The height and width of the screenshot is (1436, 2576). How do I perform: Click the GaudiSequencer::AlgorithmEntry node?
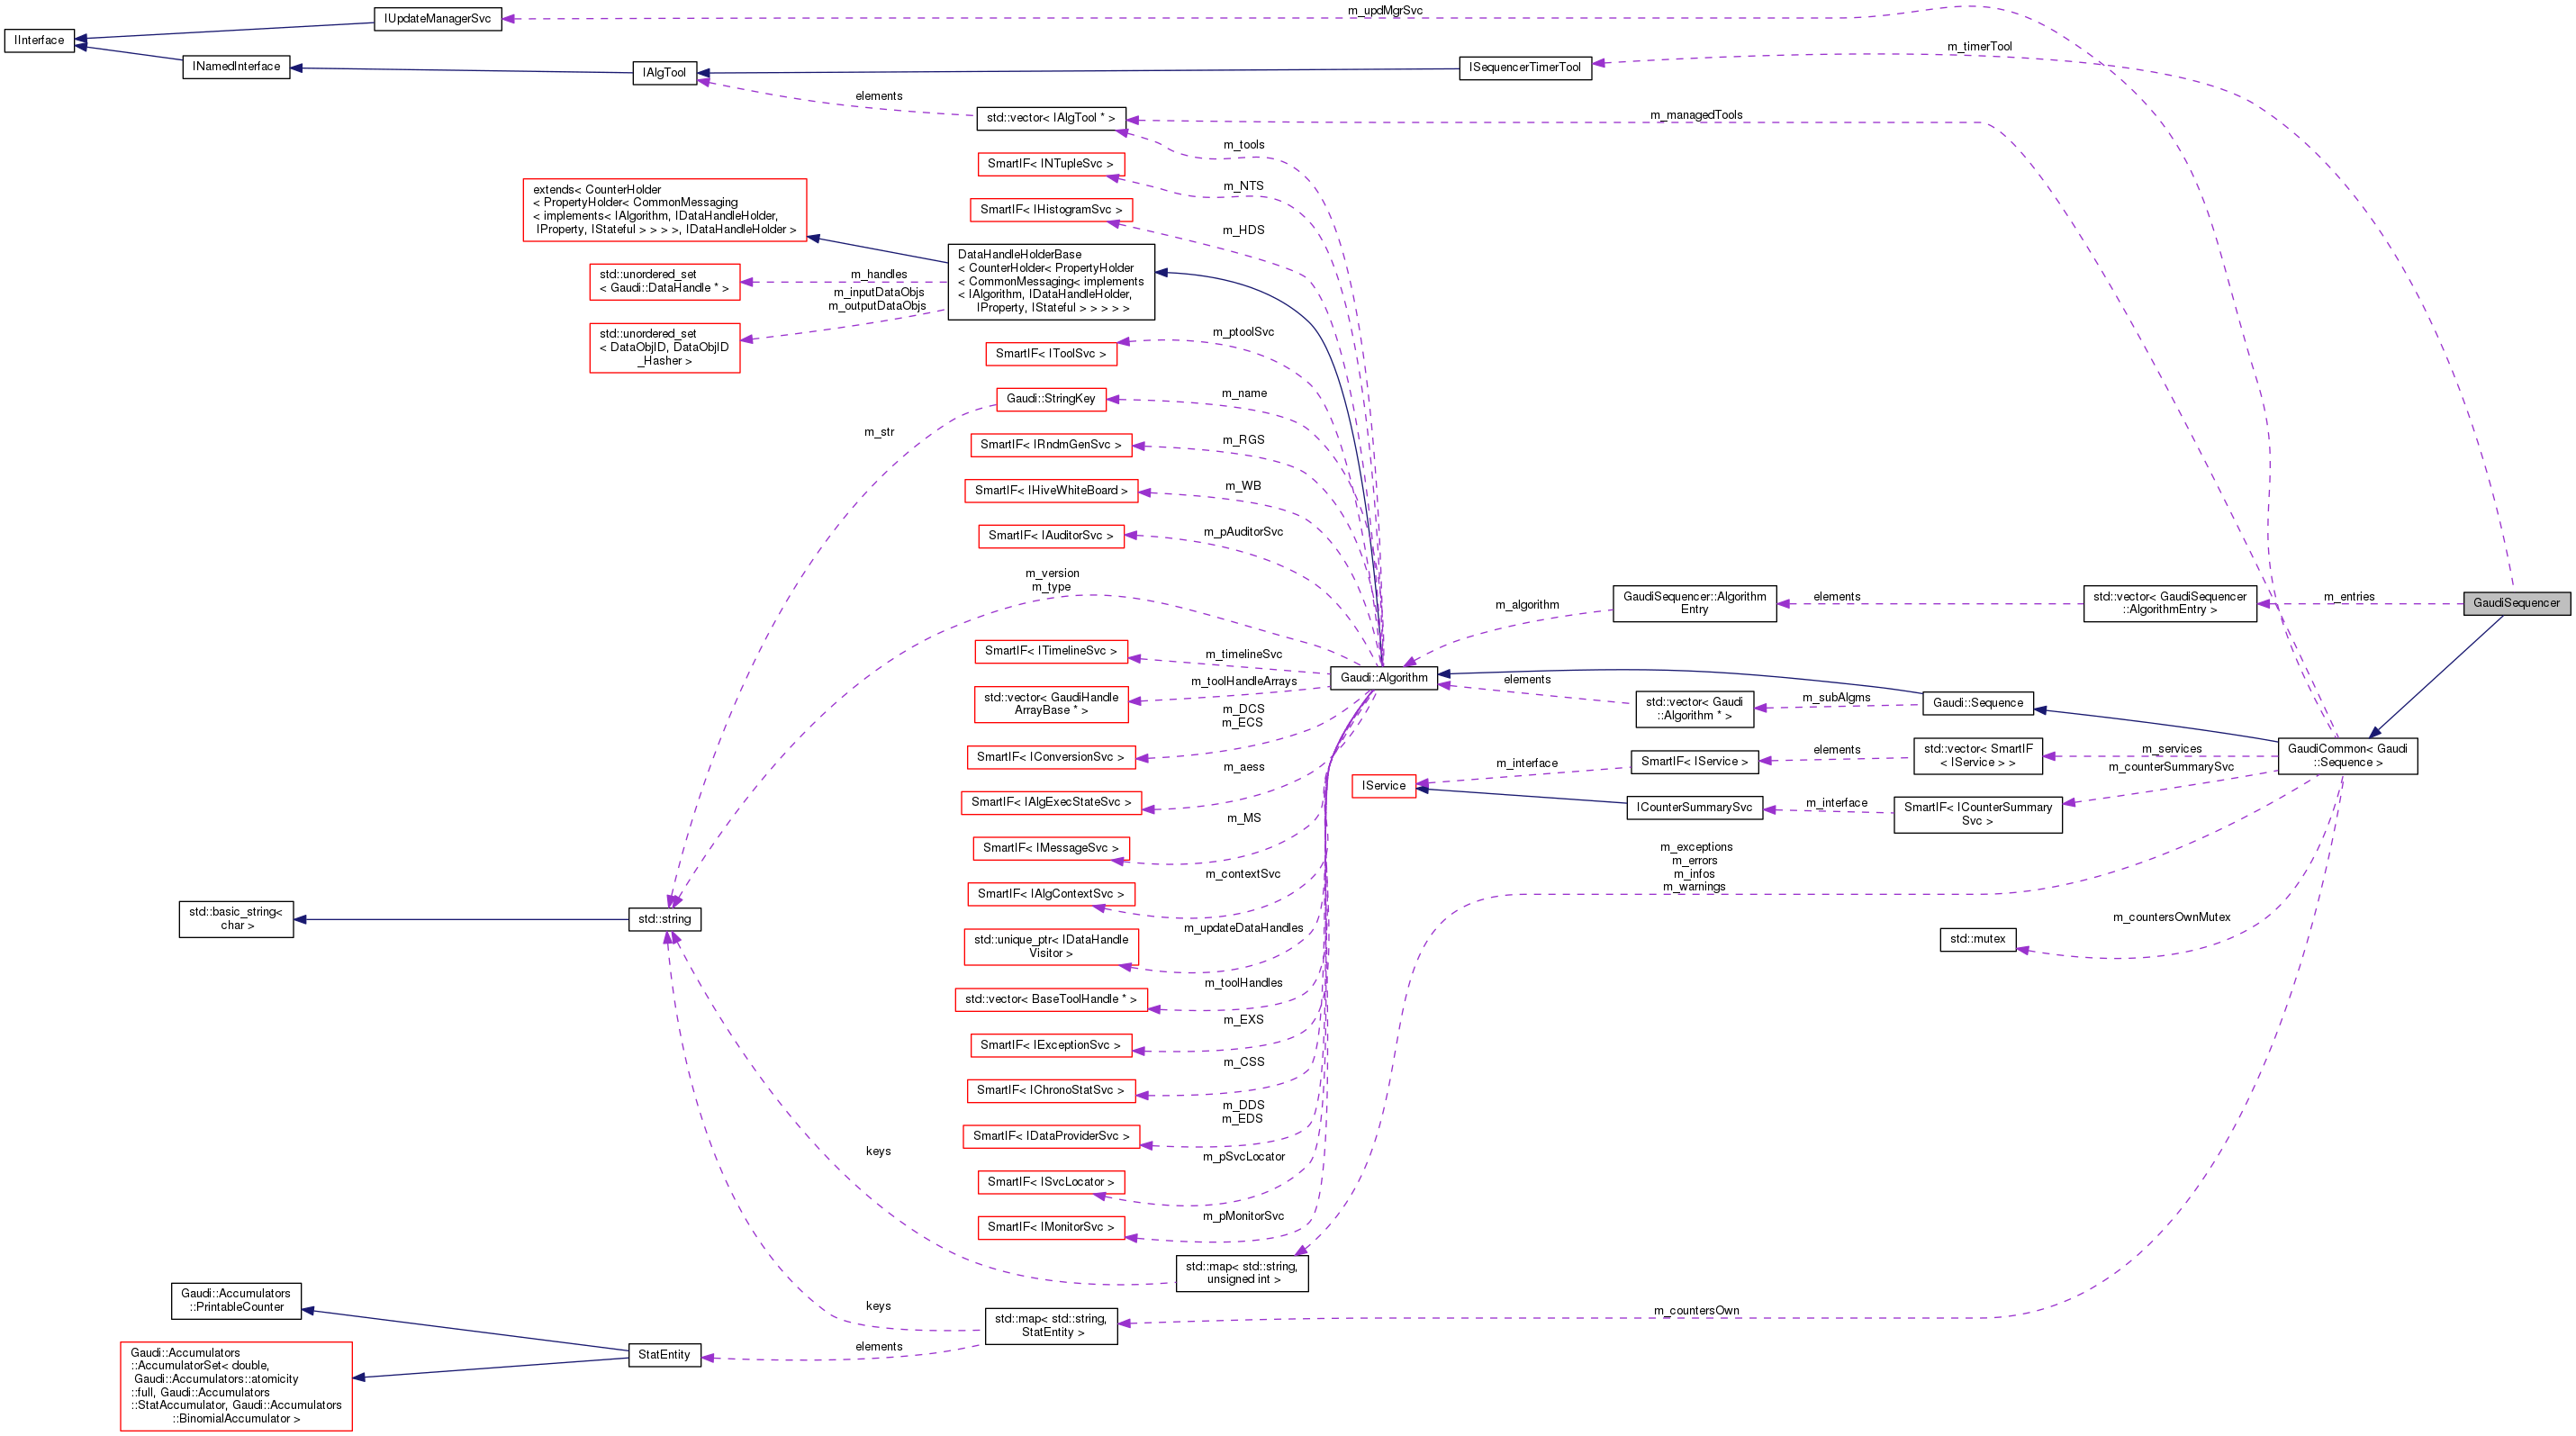[1695, 604]
